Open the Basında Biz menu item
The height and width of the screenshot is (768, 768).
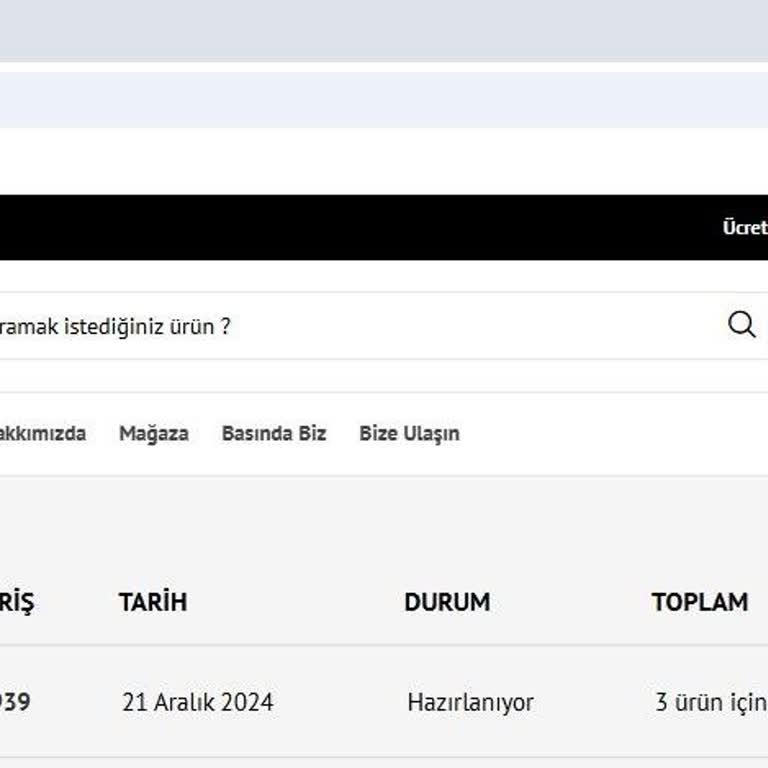[x=274, y=434]
